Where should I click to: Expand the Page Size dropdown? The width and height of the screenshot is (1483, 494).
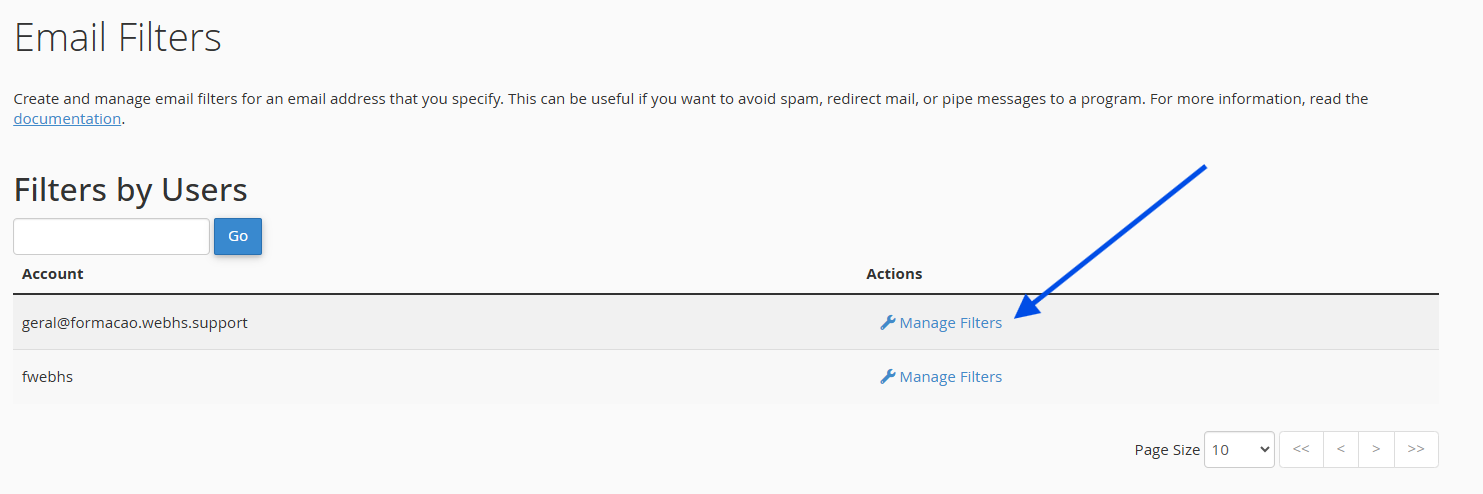click(1239, 450)
